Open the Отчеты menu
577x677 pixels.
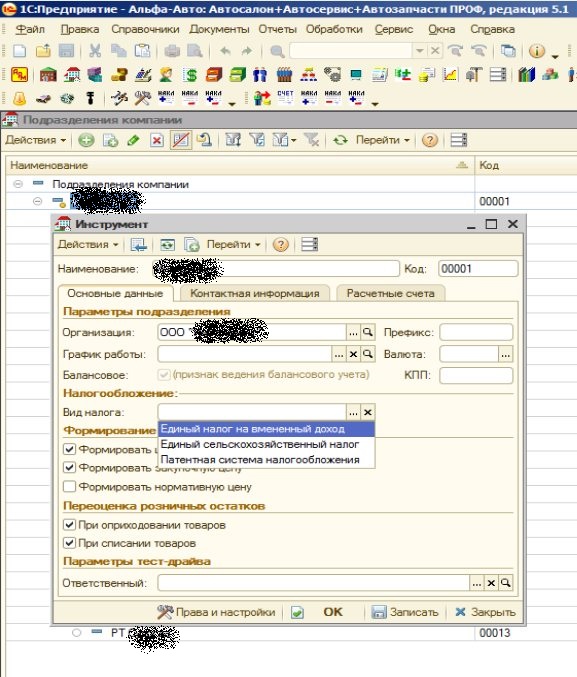(278, 29)
